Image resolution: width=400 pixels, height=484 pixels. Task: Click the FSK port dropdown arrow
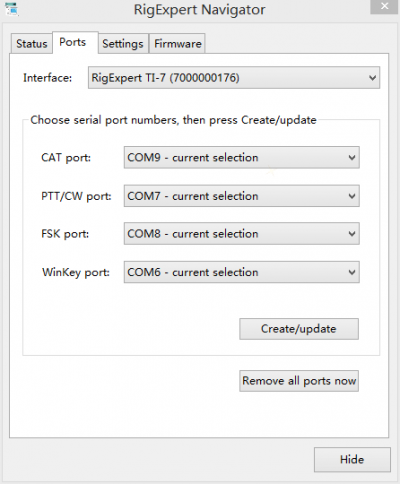coord(352,234)
